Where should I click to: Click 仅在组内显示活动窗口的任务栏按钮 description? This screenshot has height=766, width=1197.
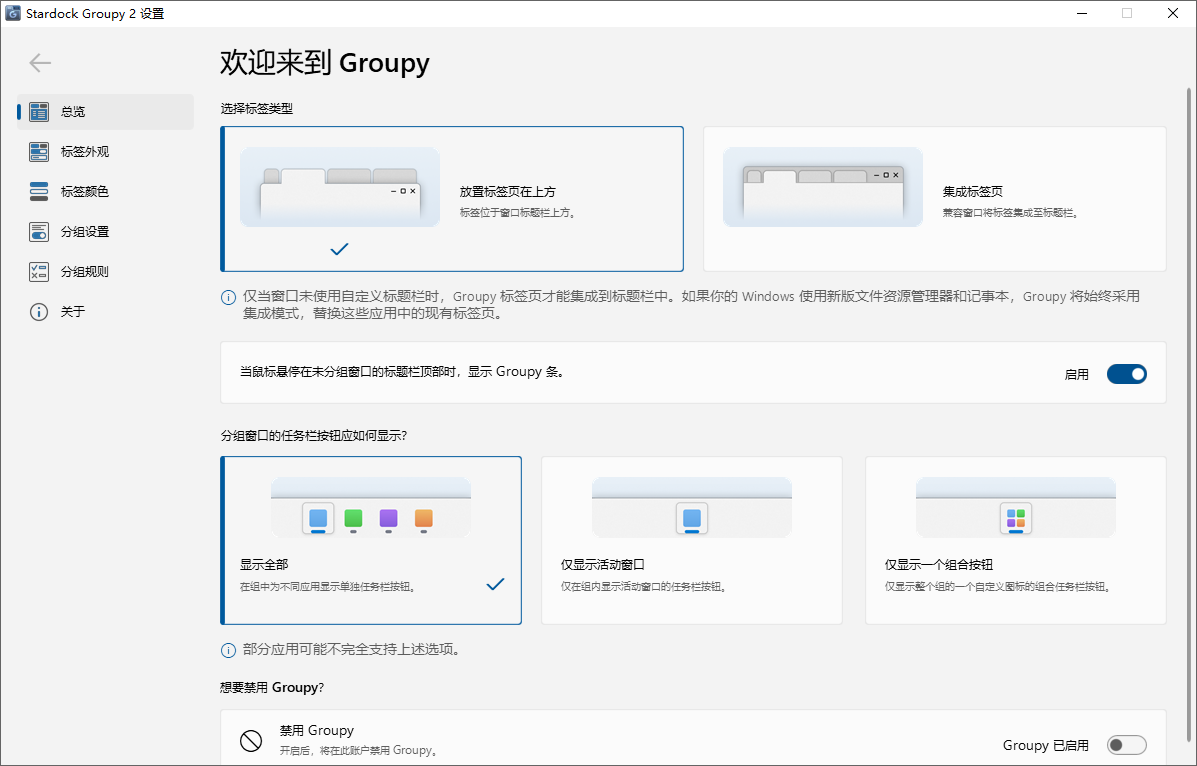coord(644,587)
